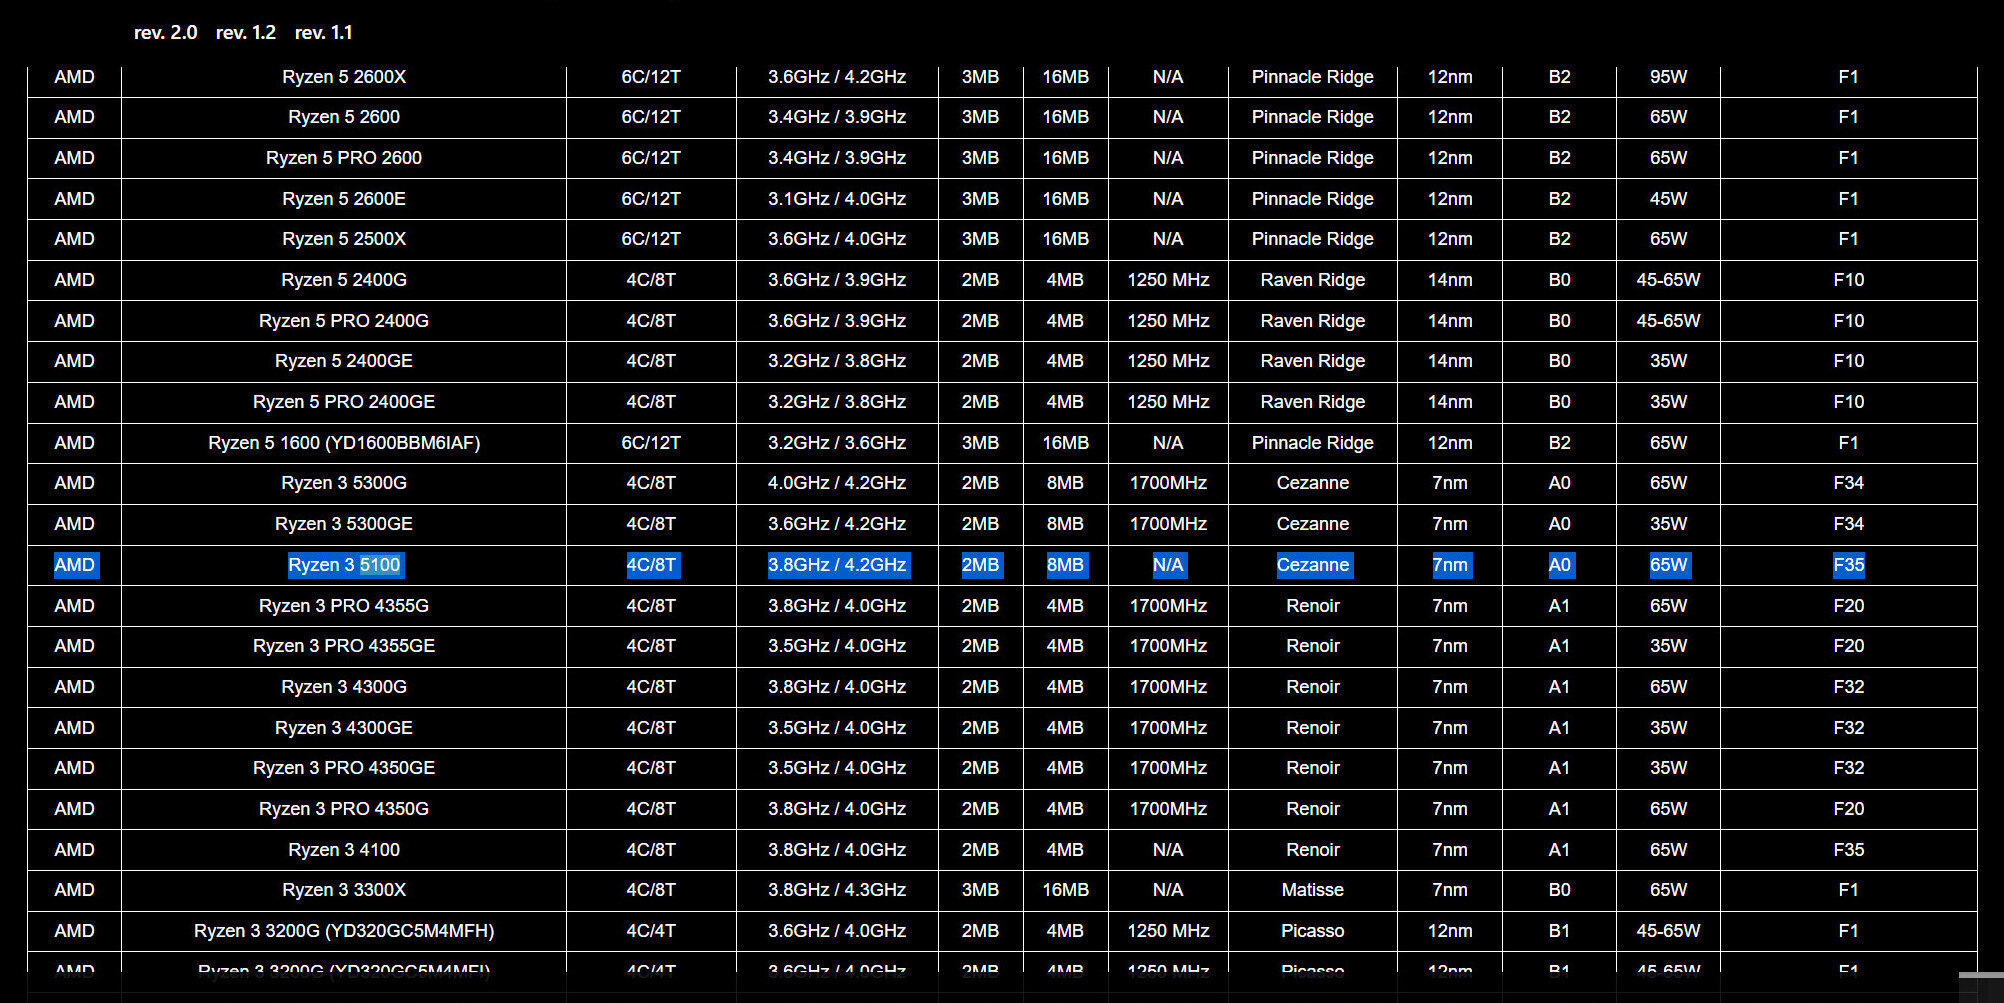Click the scrollbar thumb at bottom right corner

coord(1981,975)
